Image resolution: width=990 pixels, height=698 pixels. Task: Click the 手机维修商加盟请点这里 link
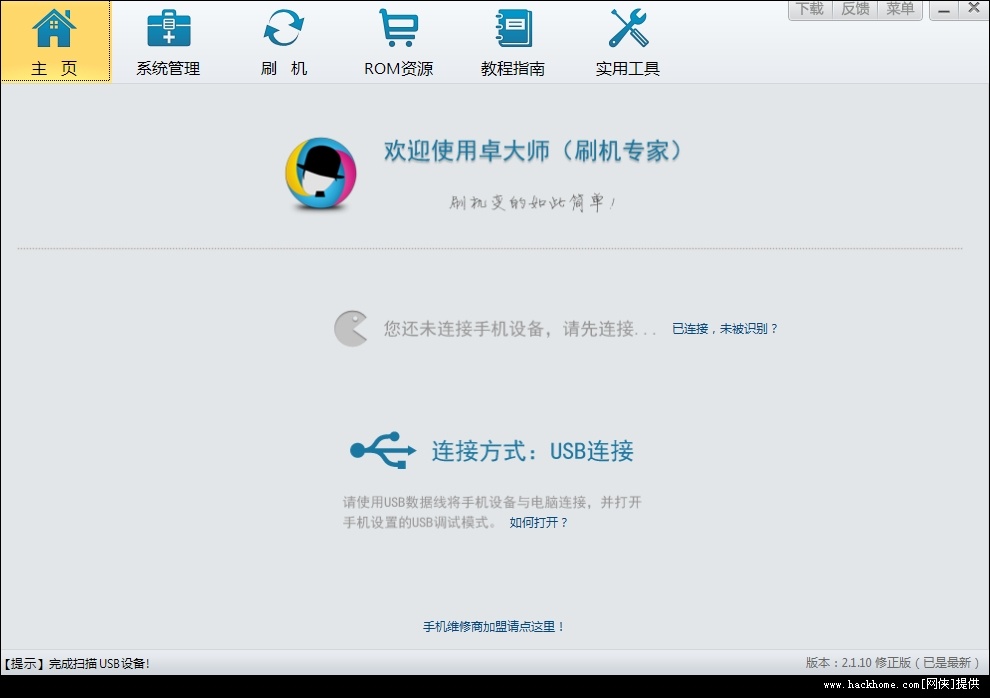(x=493, y=627)
